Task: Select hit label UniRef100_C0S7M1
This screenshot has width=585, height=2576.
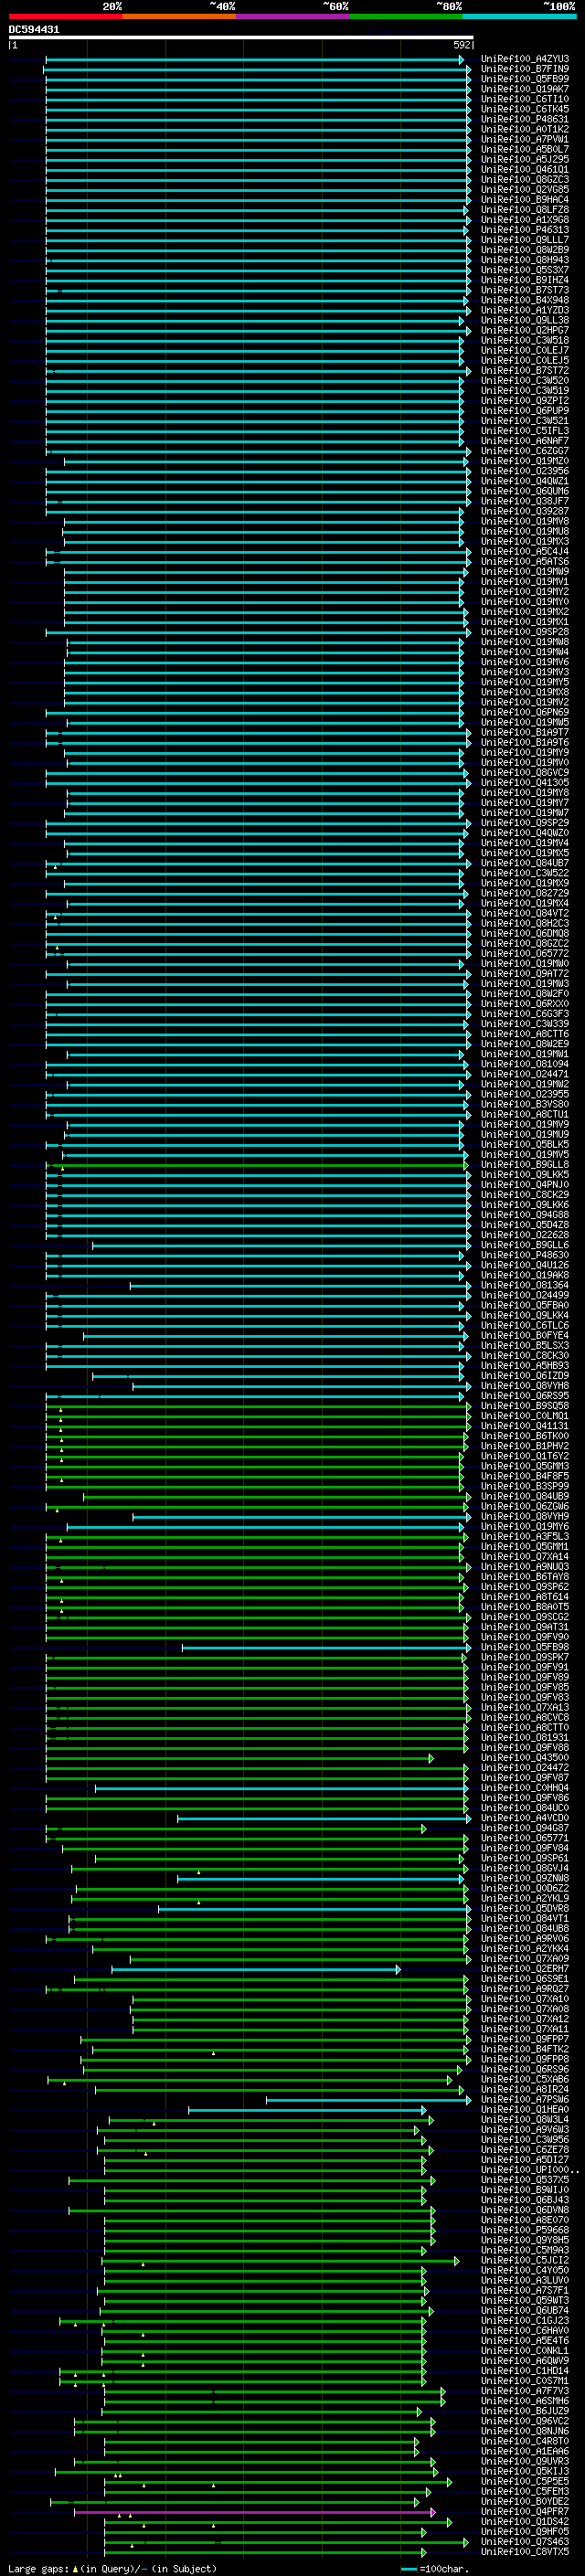Action: [525, 2381]
